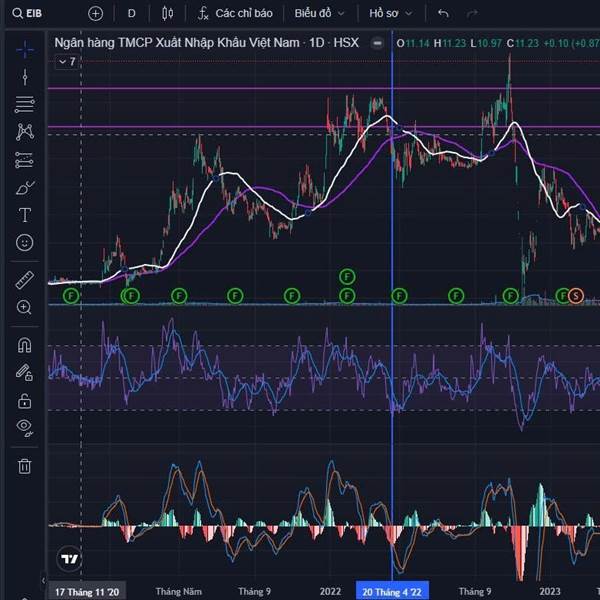The width and height of the screenshot is (600, 600).
Task: Open the emoji icons tool
Action: click(25, 242)
